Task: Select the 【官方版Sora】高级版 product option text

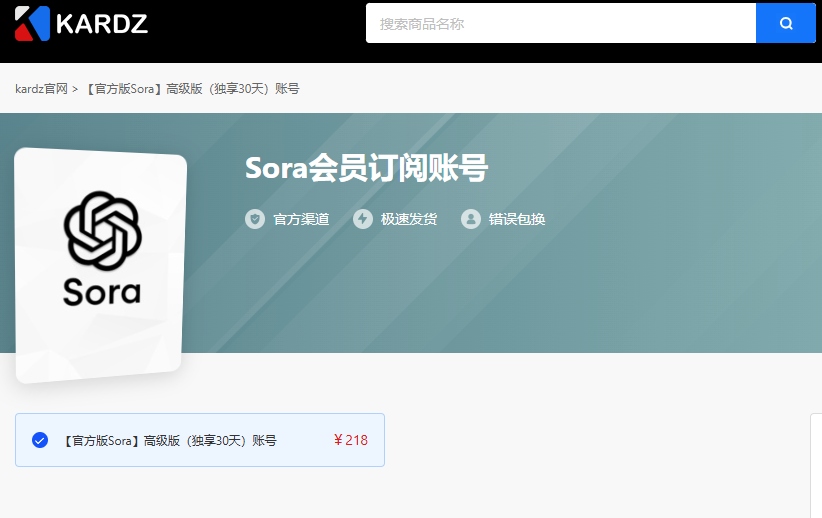Action: [x=169, y=440]
